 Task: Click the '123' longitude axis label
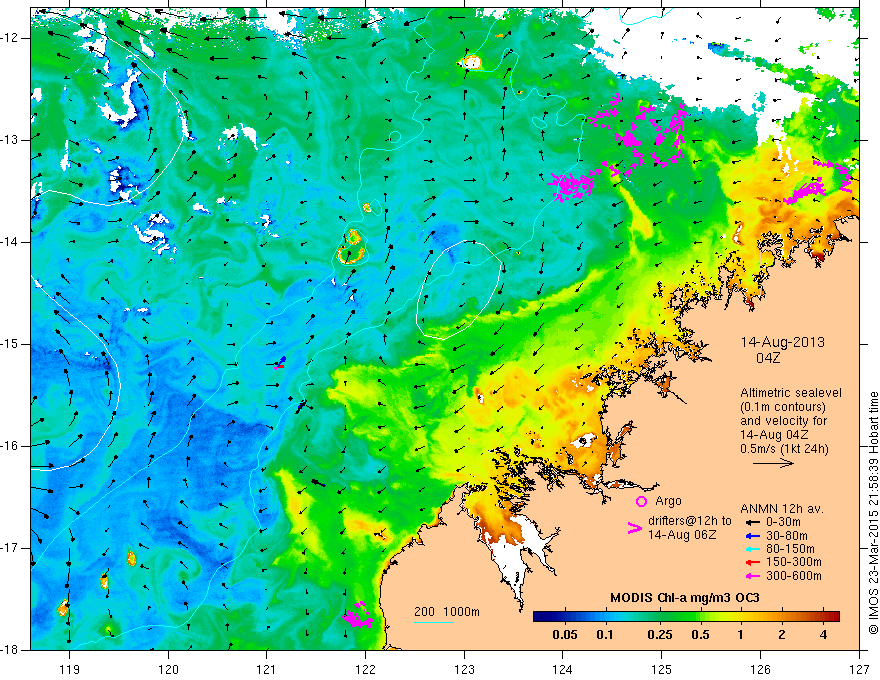[464, 669]
